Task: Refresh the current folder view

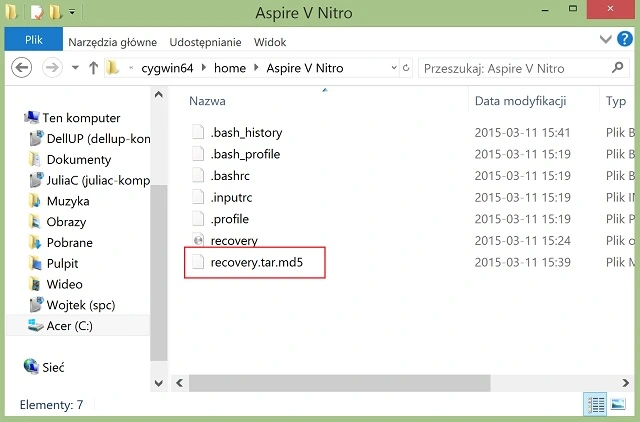Action: (406, 68)
